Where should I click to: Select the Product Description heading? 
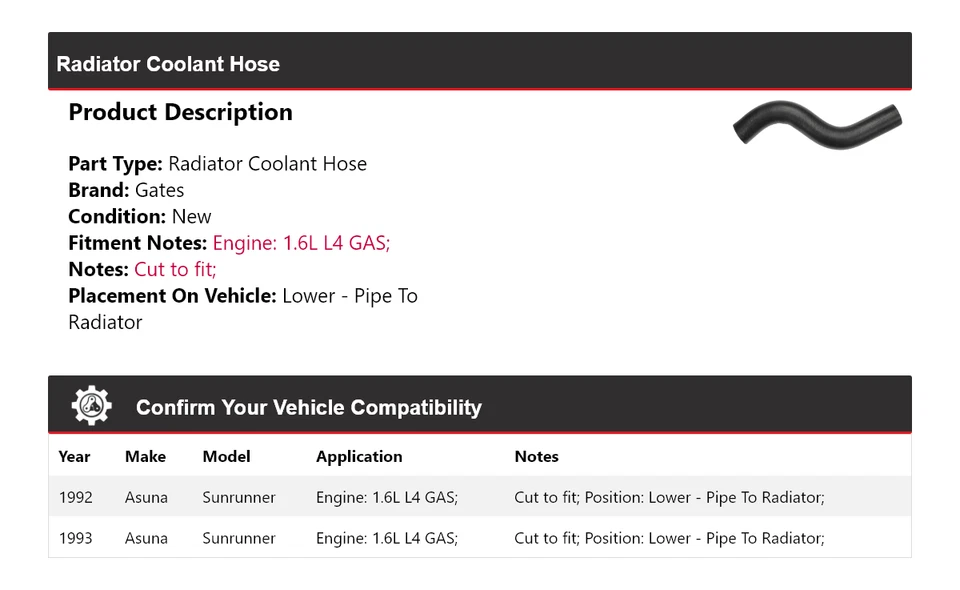click(180, 112)
